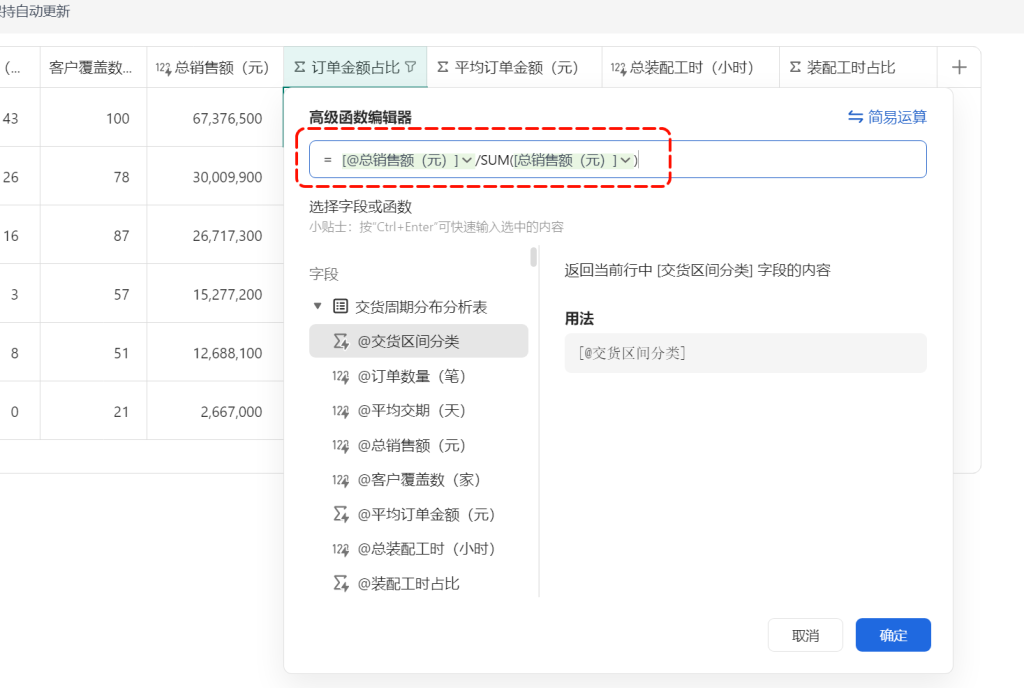This screenshot has height=688, width=1024.
Task: Click the 选择字段或函数 label
Action: tap(360, 207)
